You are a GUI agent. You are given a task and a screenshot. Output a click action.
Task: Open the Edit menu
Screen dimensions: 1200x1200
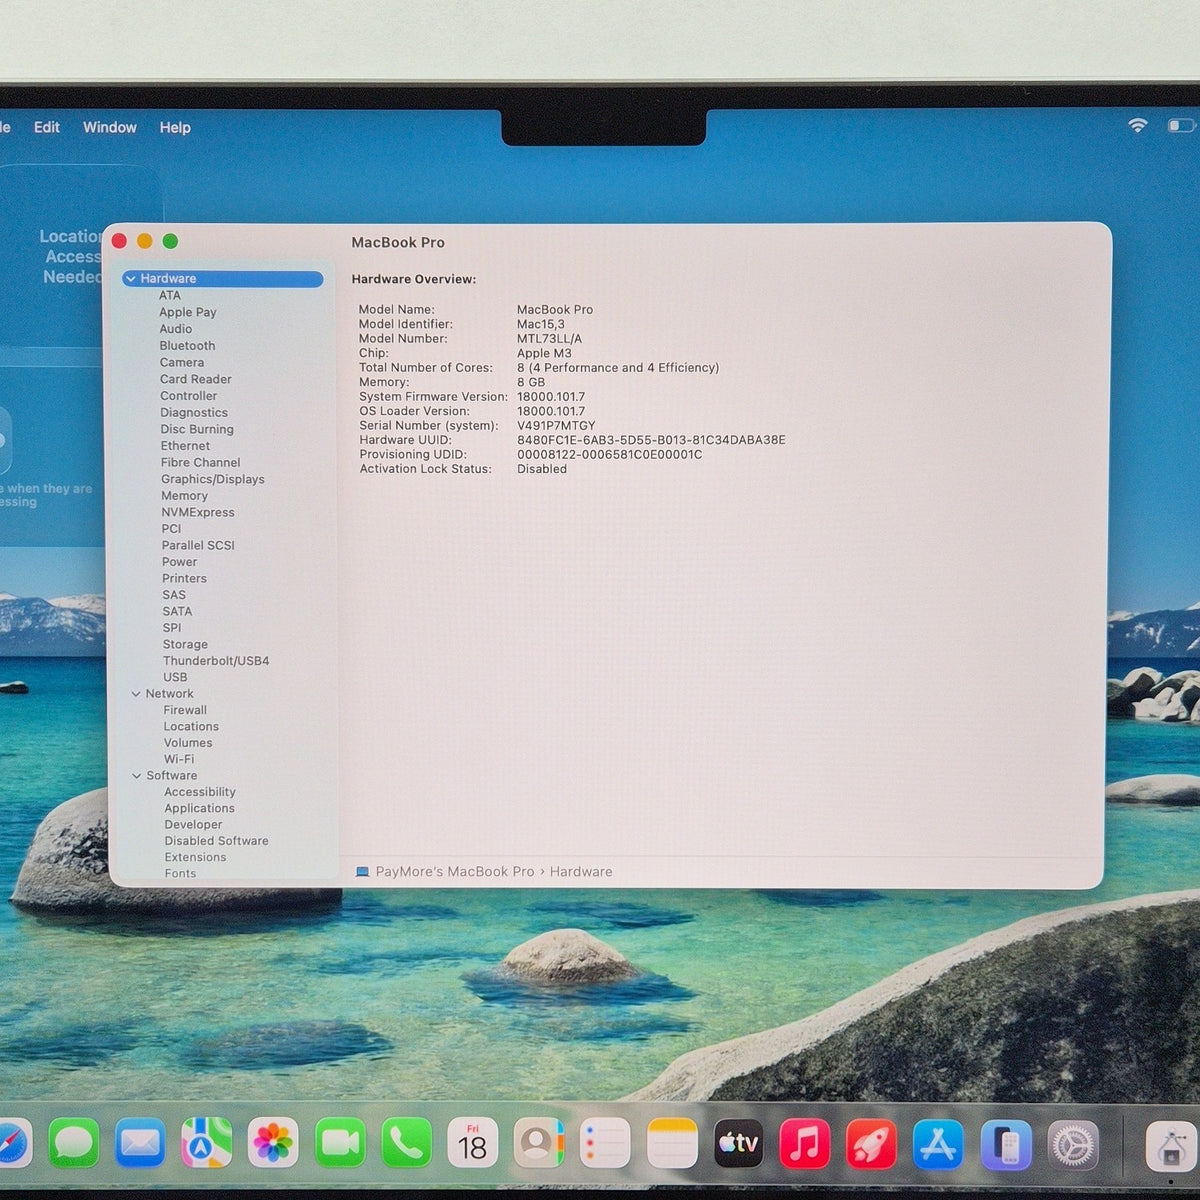point(46,127)
